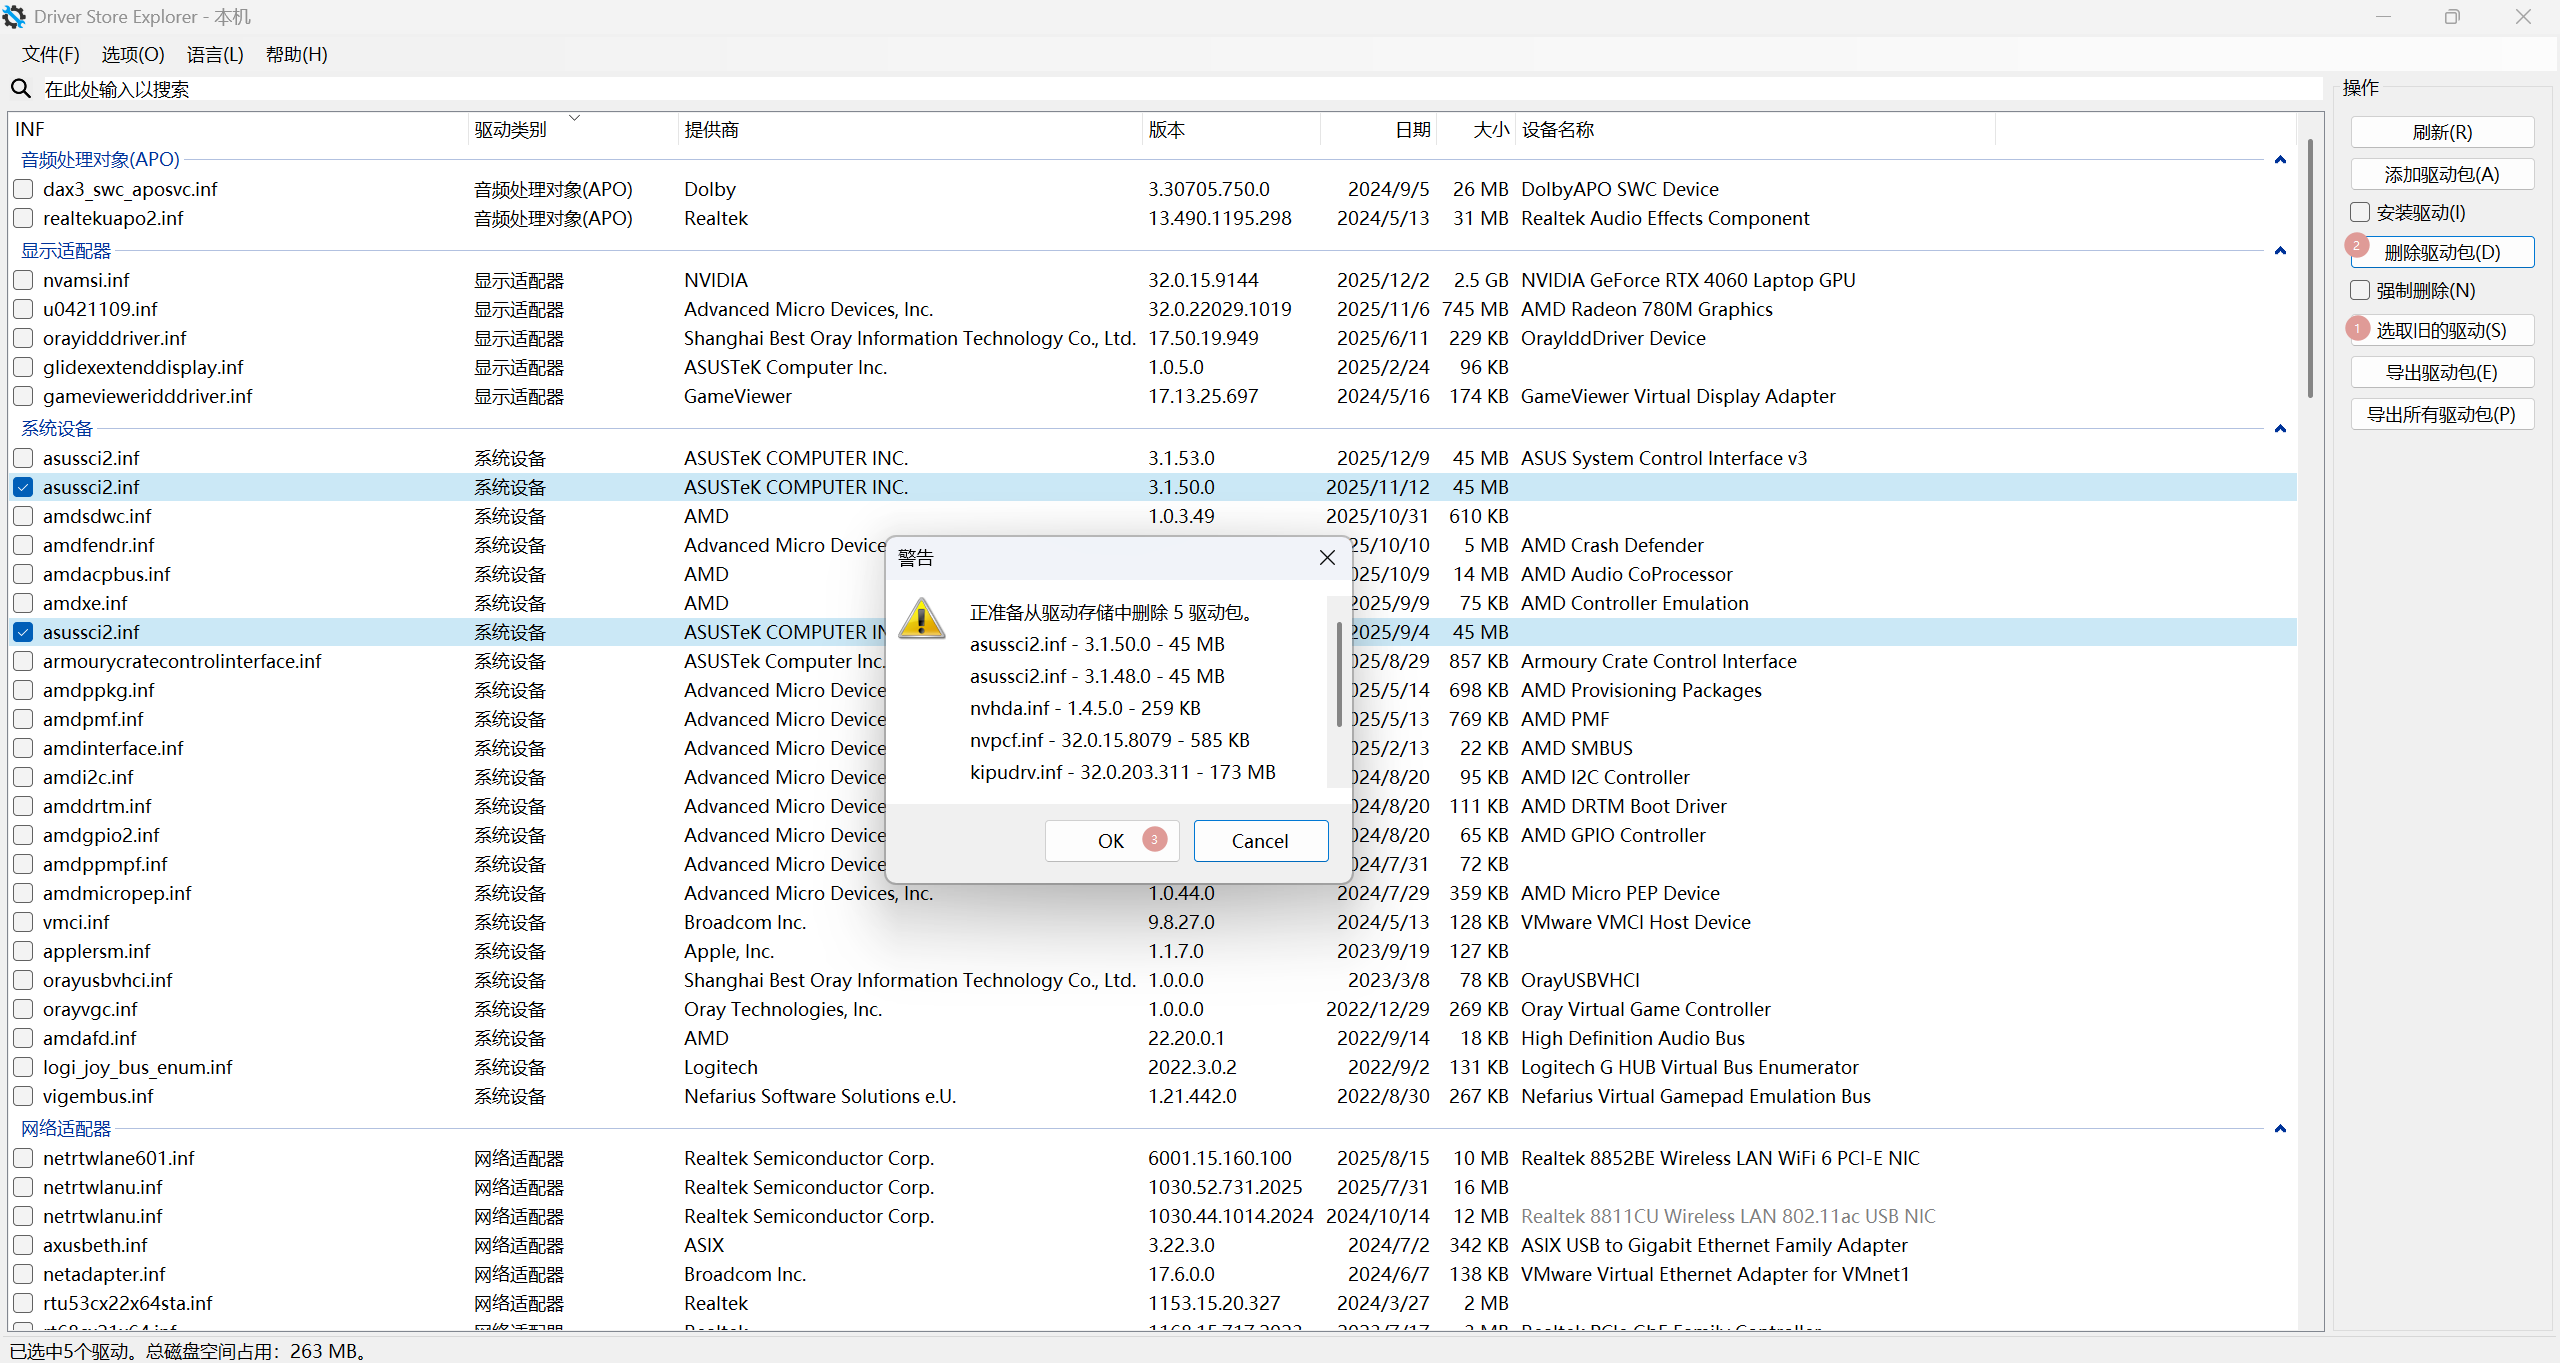Click dialog entry "kipudrv.inf - 32.0.203.311 - 173 MB"

(x=1122, y=772)
